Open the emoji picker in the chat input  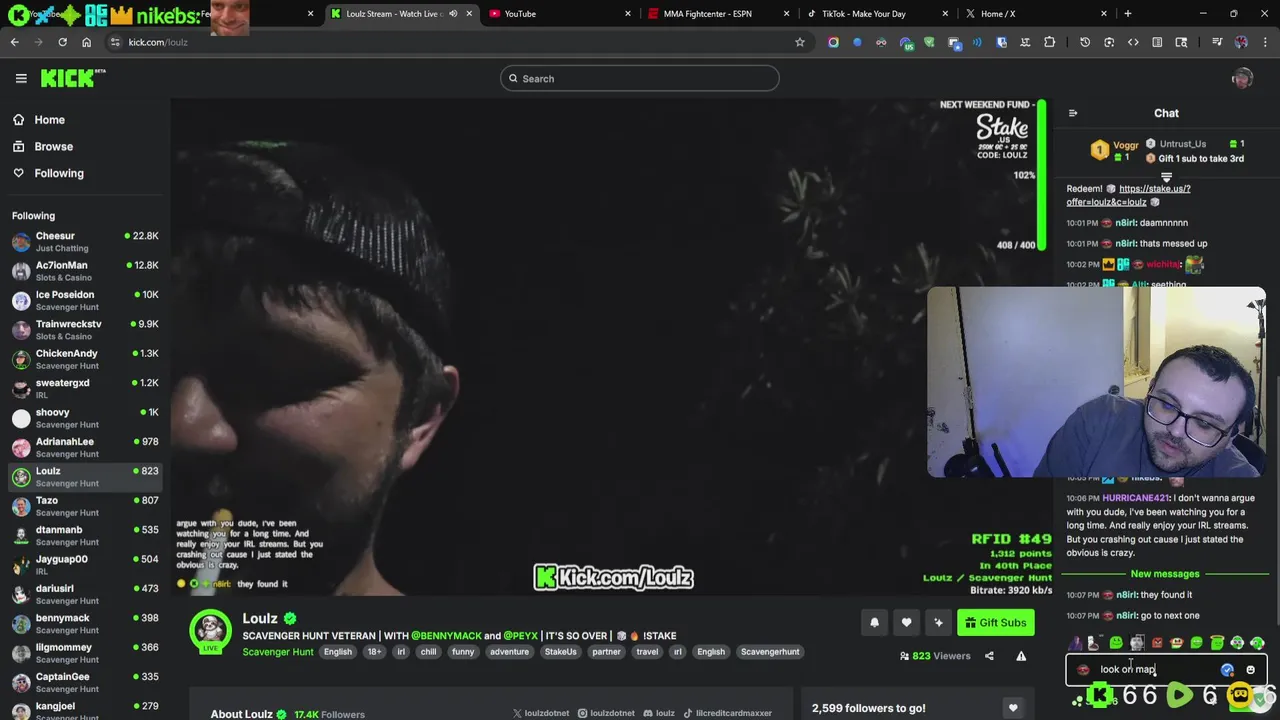point(1250,670)
